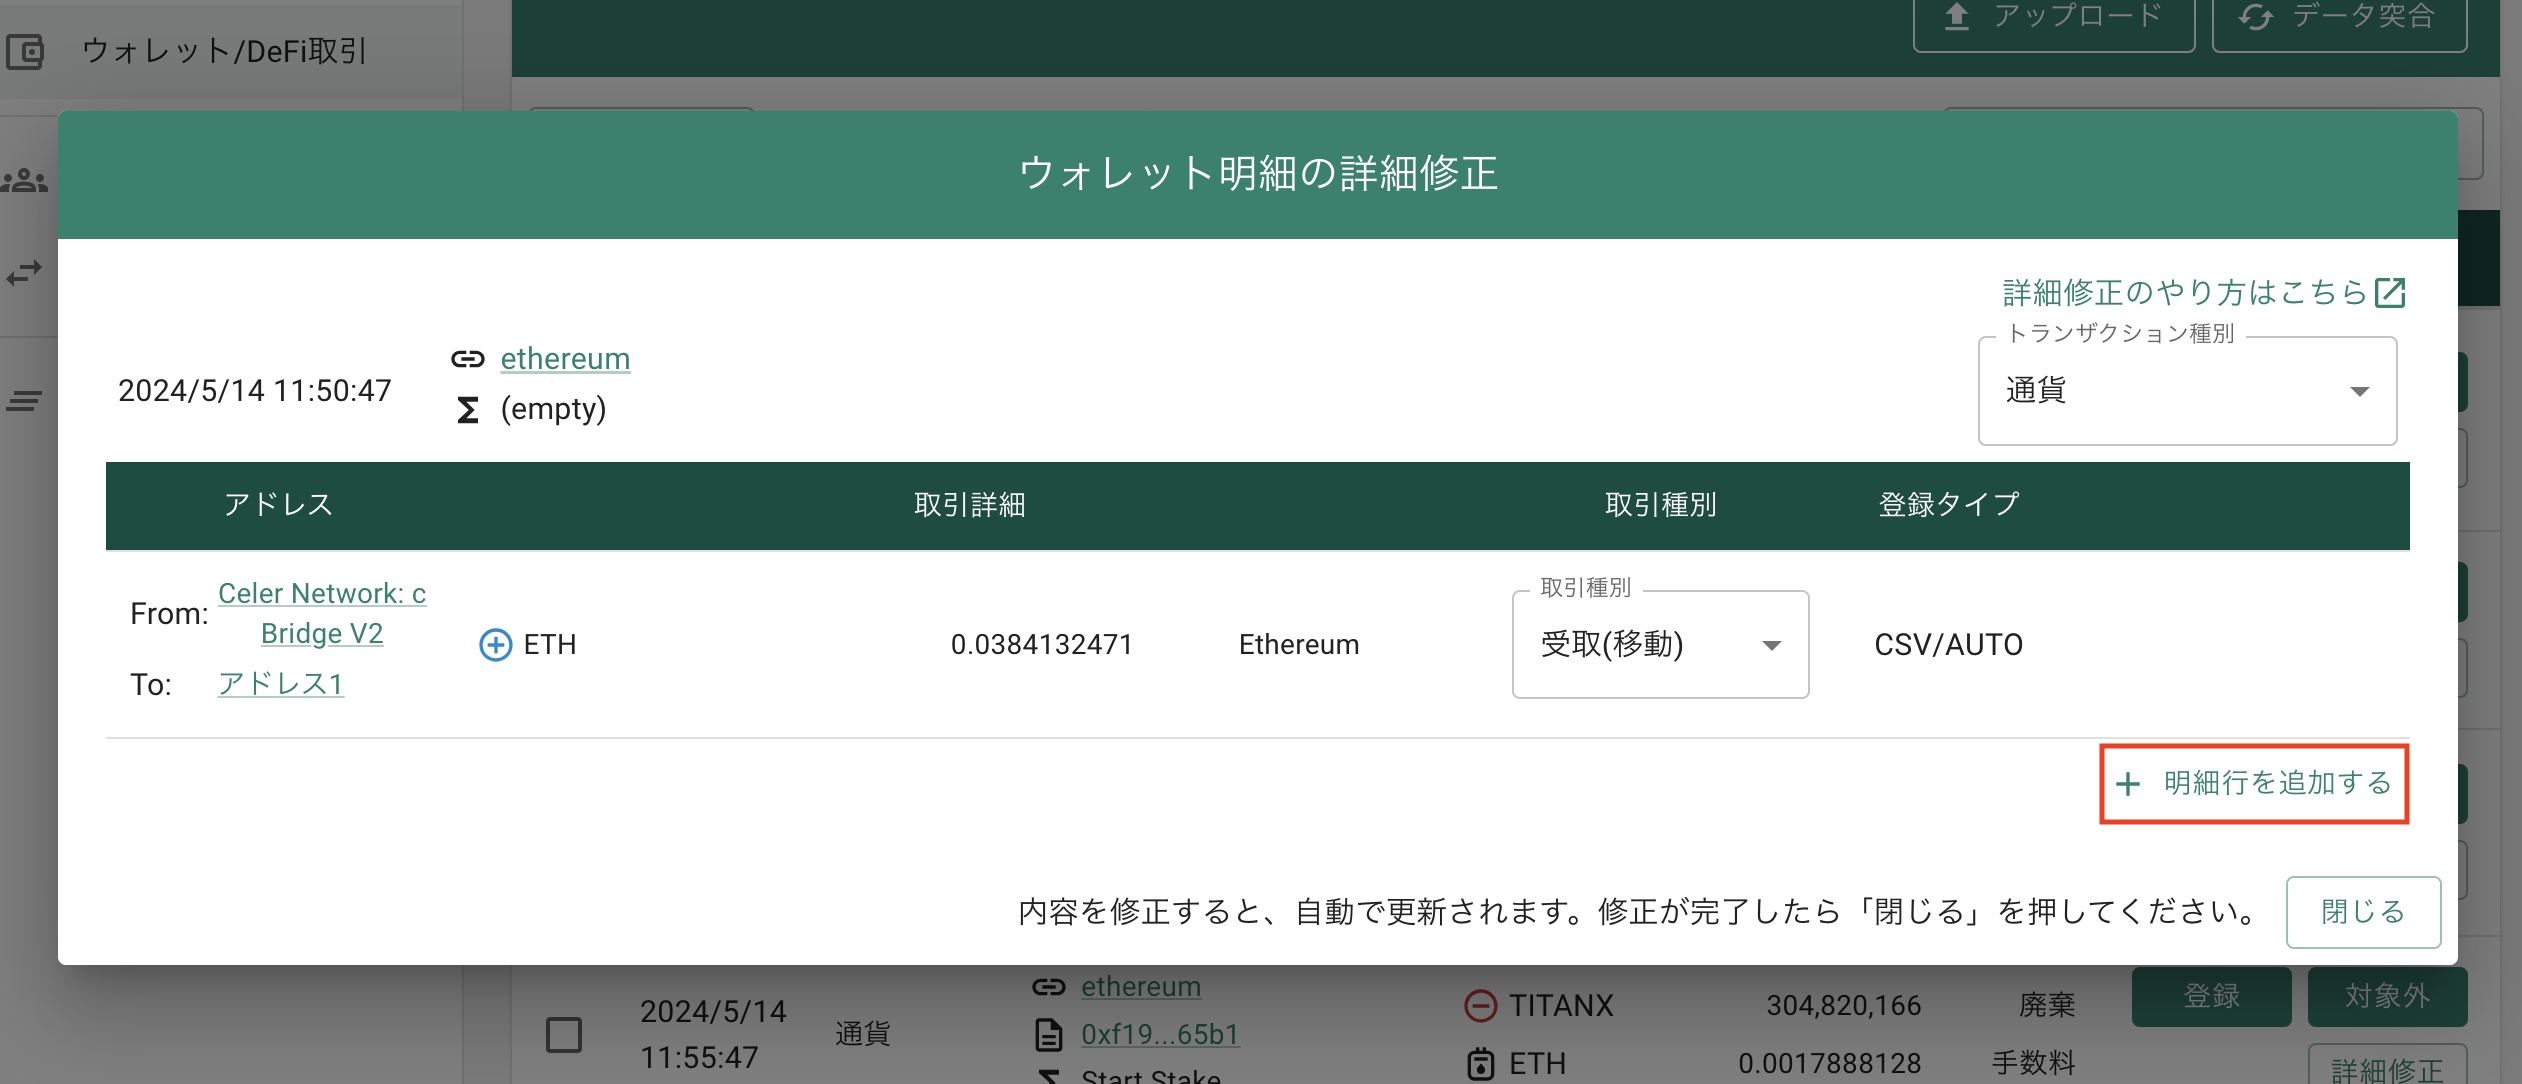Click the blue plus icon beside ETH
This screenshot has width=2522, height=1084.
pyautogui.click(x=495, y=645)
